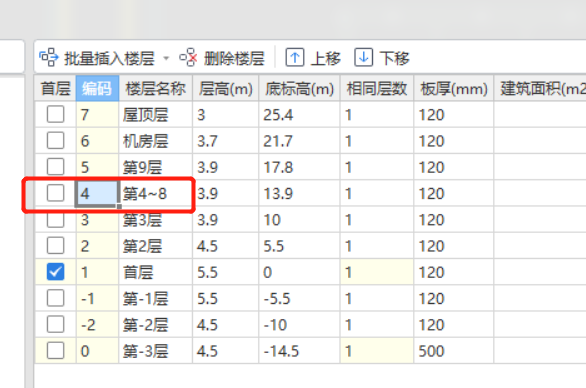Check the 首层 box for 第-1层

pyautogui.click(x=55, y=298)
